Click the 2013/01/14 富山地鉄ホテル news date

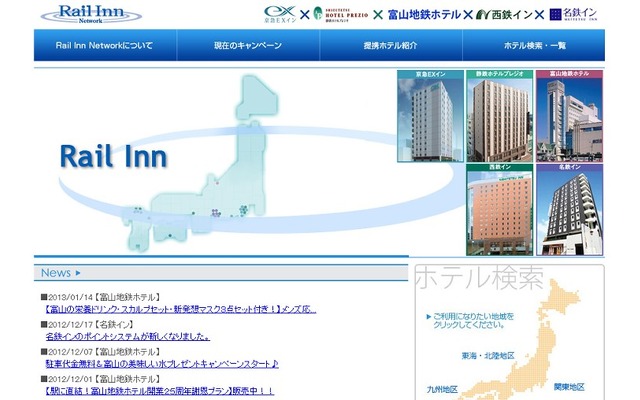pos(100,297)
